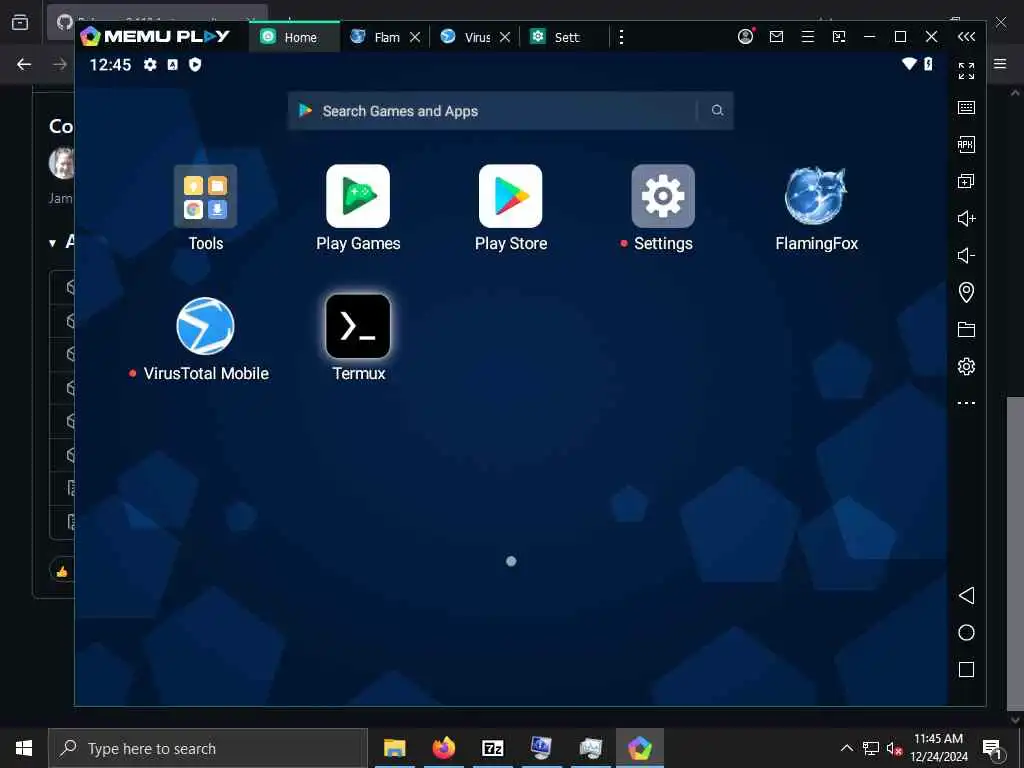Launch the FlamingFox browser app

(816, 196)
